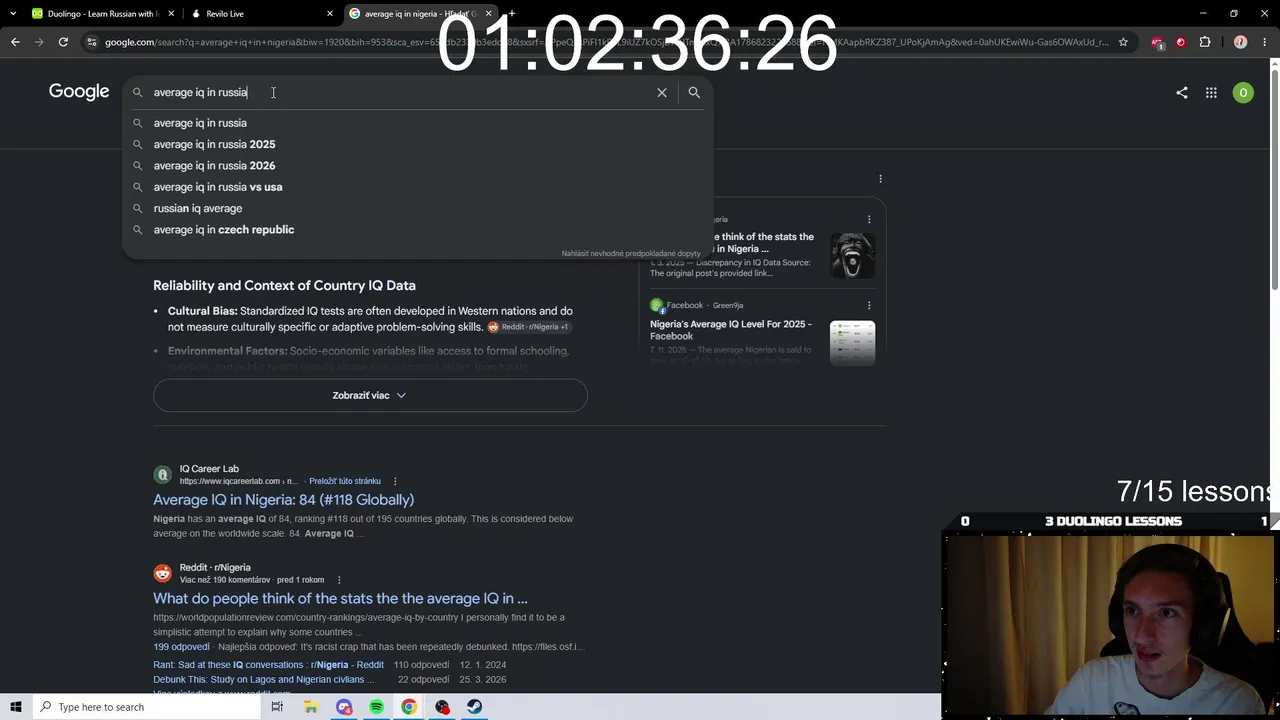Close the average iq in nigeria tab
The height and width of the screenshot is (720, 1280).
488,14
